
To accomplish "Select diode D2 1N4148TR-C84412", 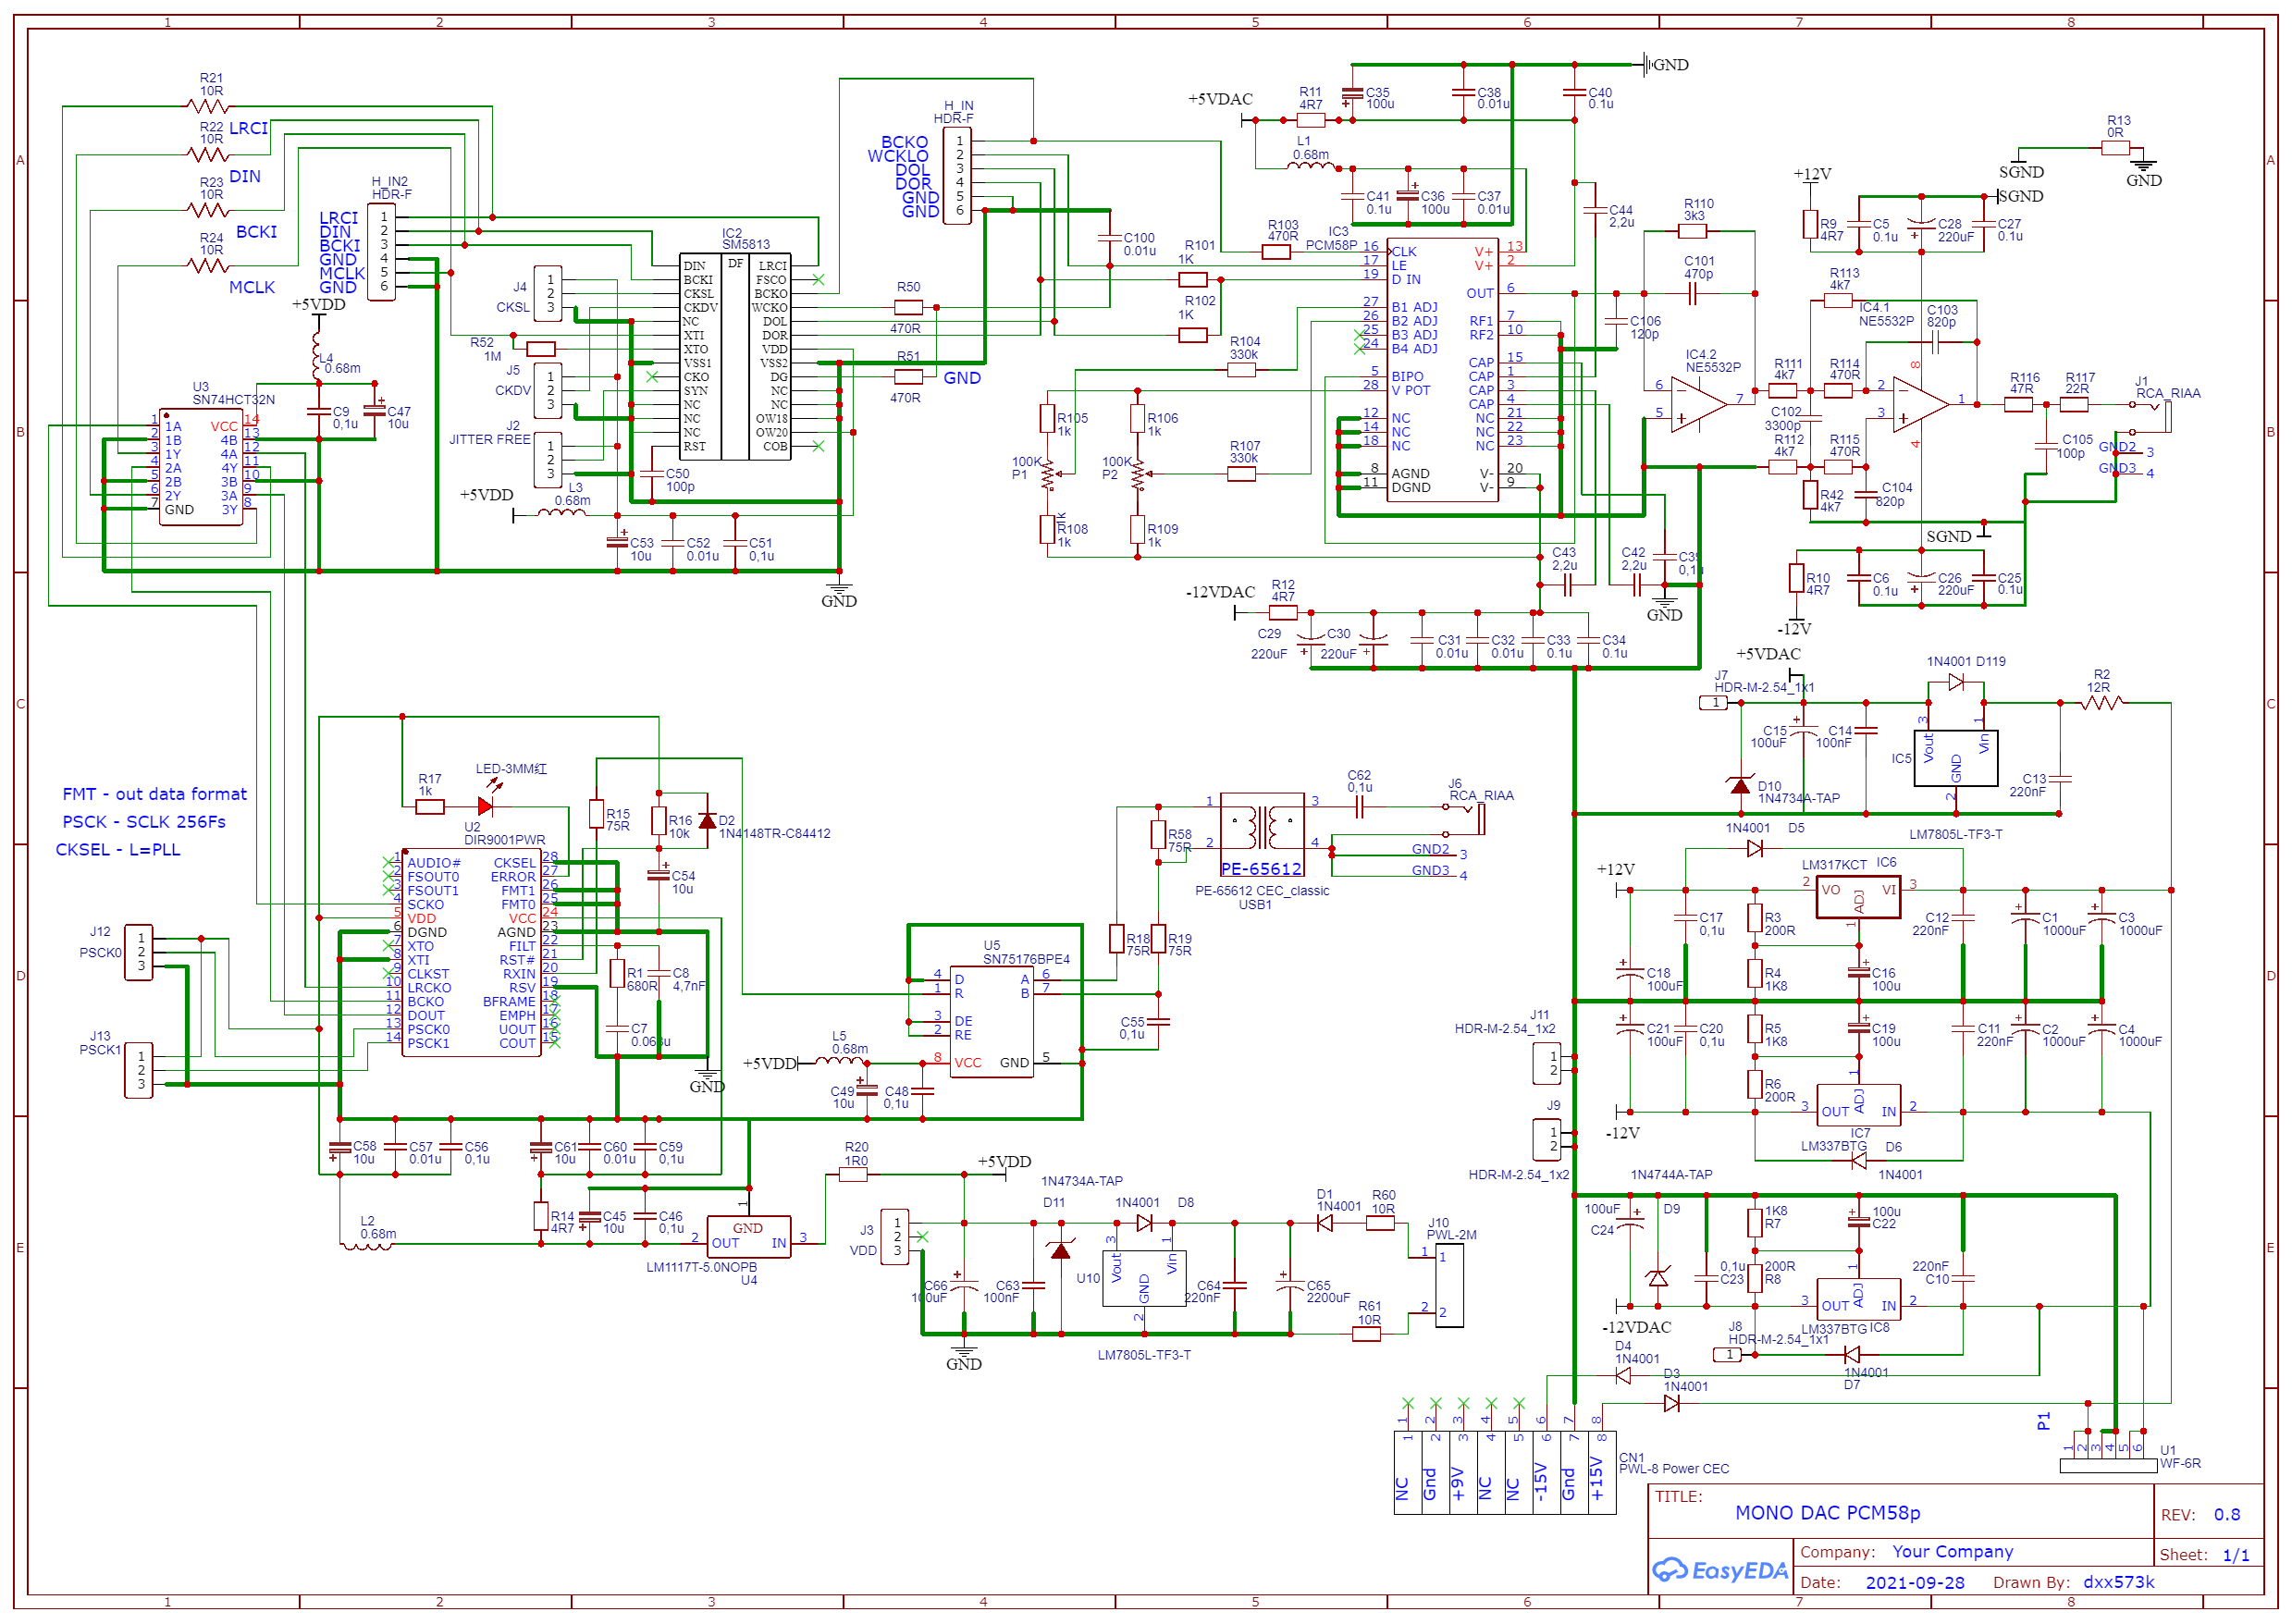I will coord(707,822).
